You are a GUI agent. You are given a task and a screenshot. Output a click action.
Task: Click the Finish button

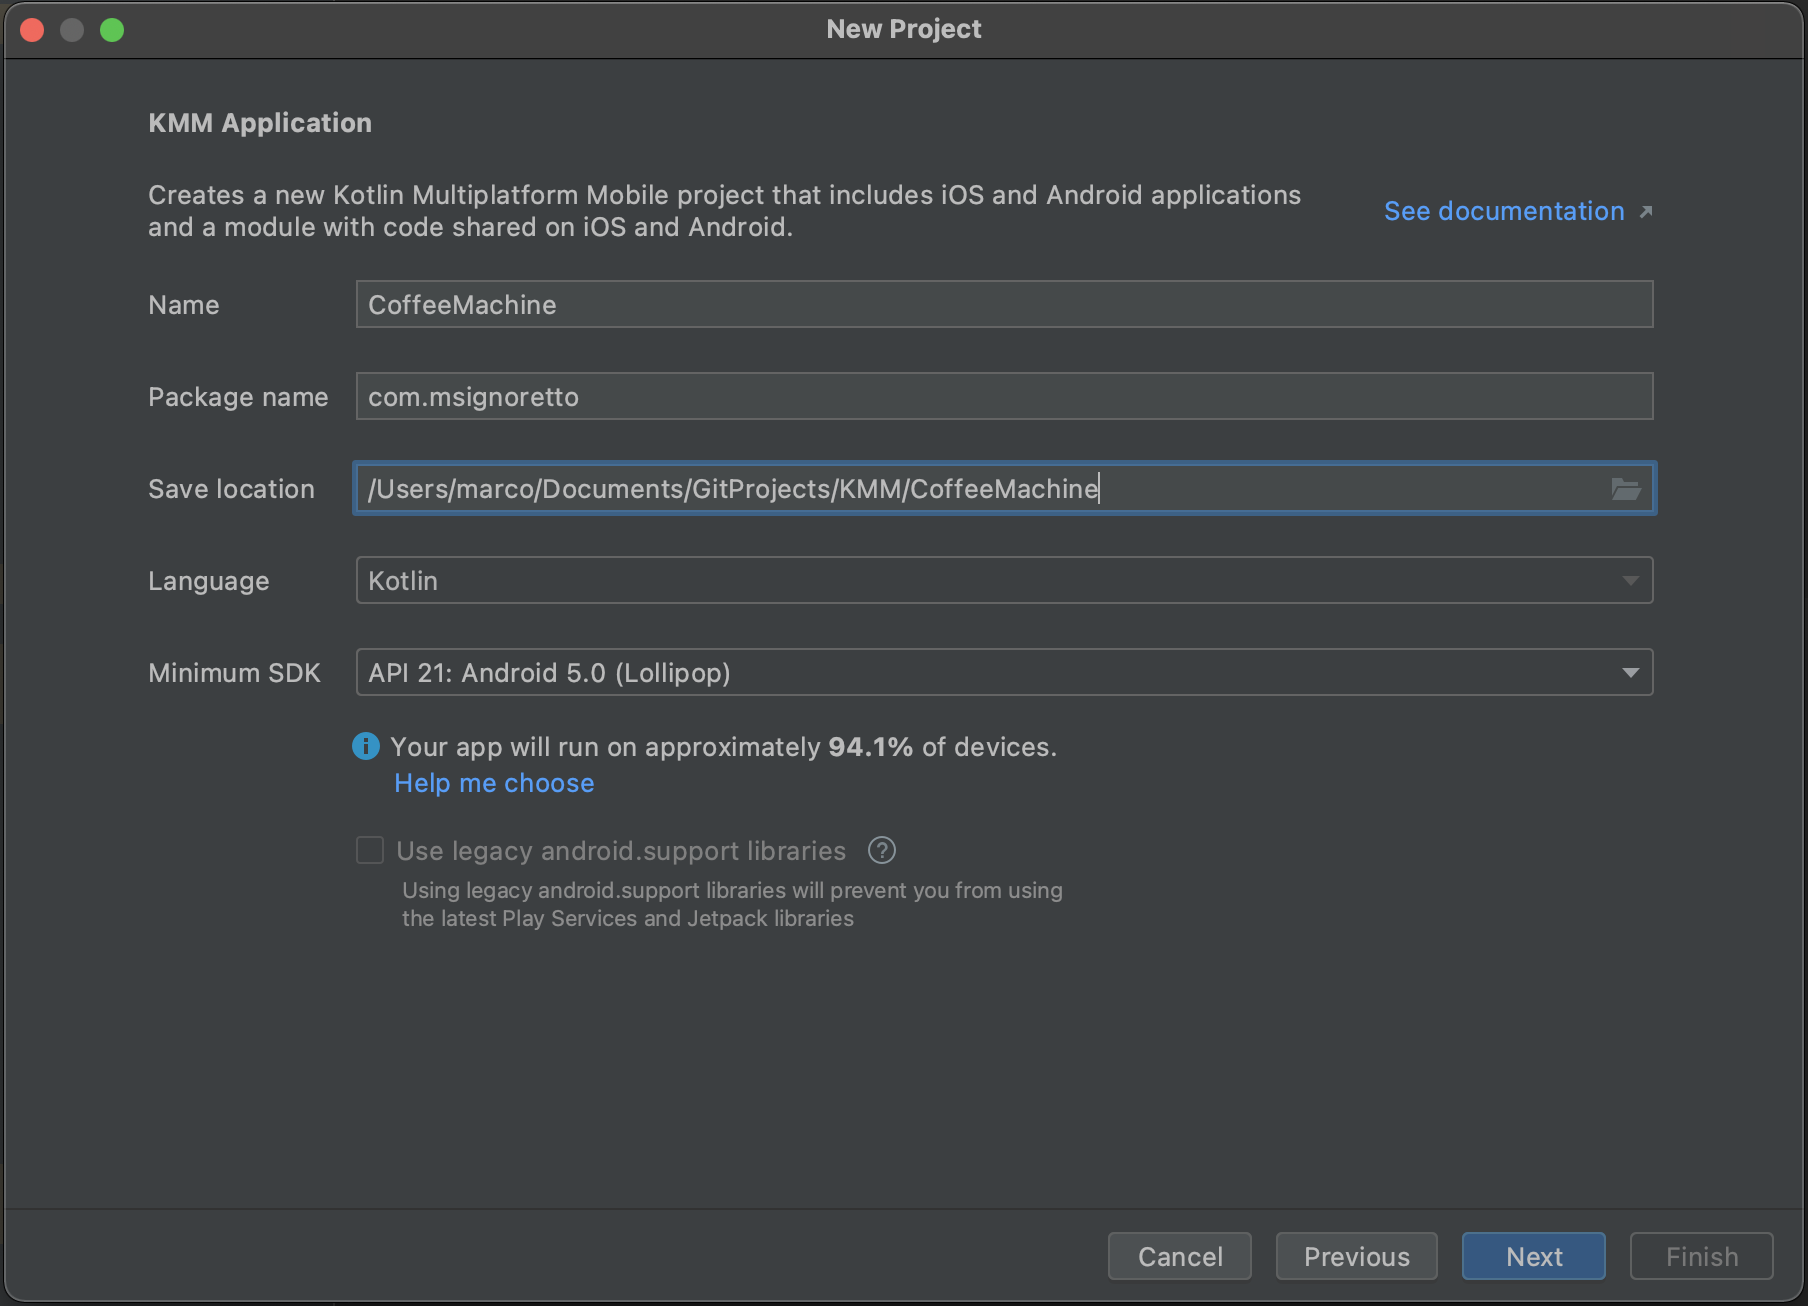click(x=1701, y=1256)
